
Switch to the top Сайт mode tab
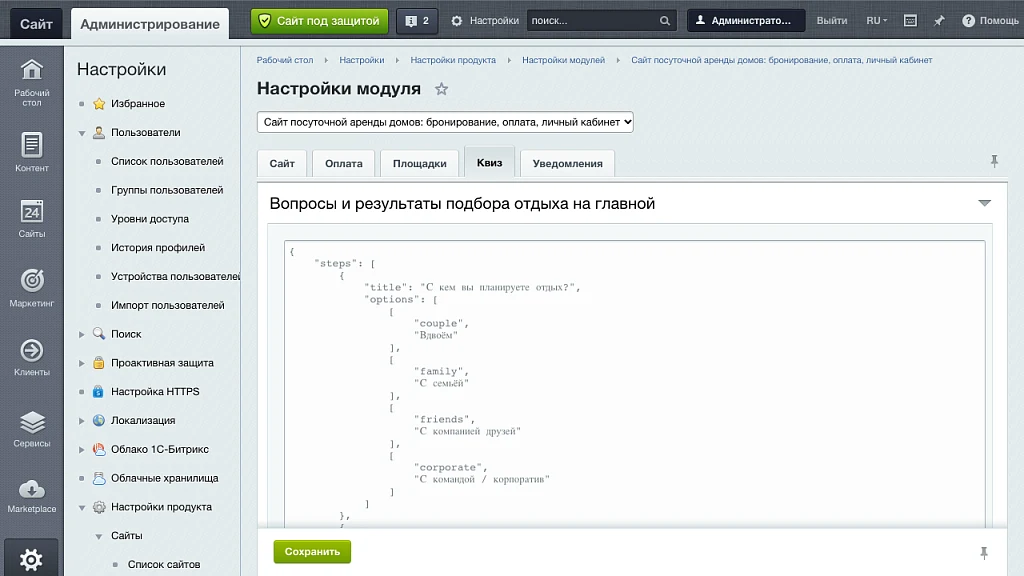[x=36, y=24]
